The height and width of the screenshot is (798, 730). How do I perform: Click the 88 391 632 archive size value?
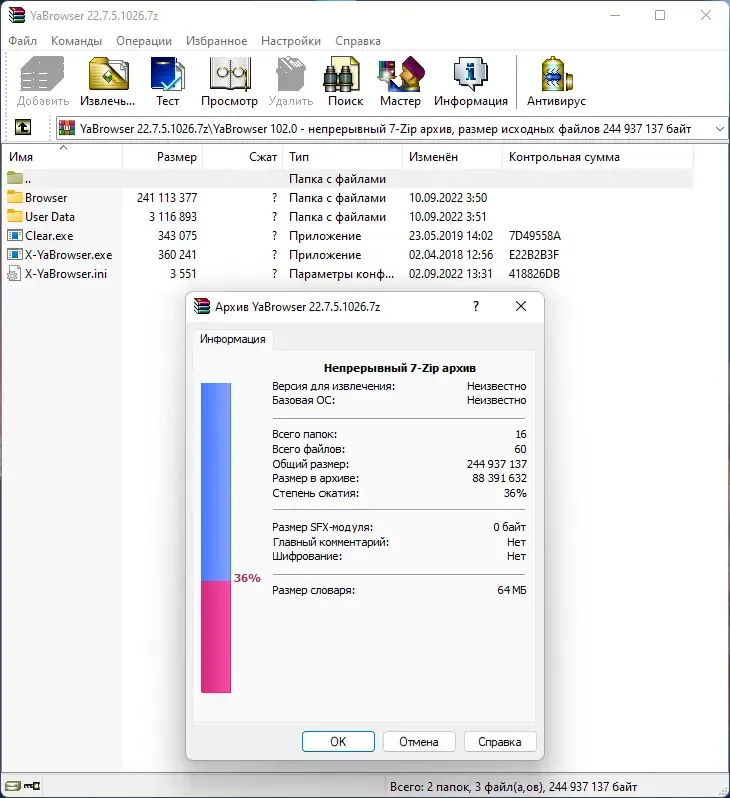[499, 478]
